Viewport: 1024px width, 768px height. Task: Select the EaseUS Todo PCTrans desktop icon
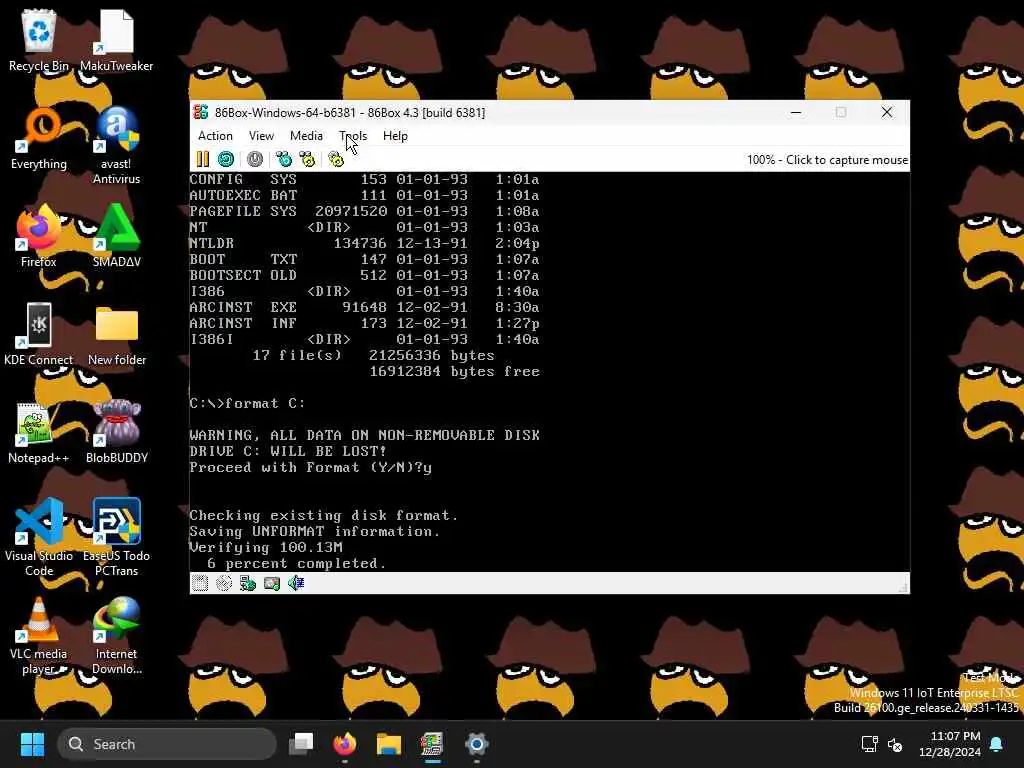tap(116, 537)
